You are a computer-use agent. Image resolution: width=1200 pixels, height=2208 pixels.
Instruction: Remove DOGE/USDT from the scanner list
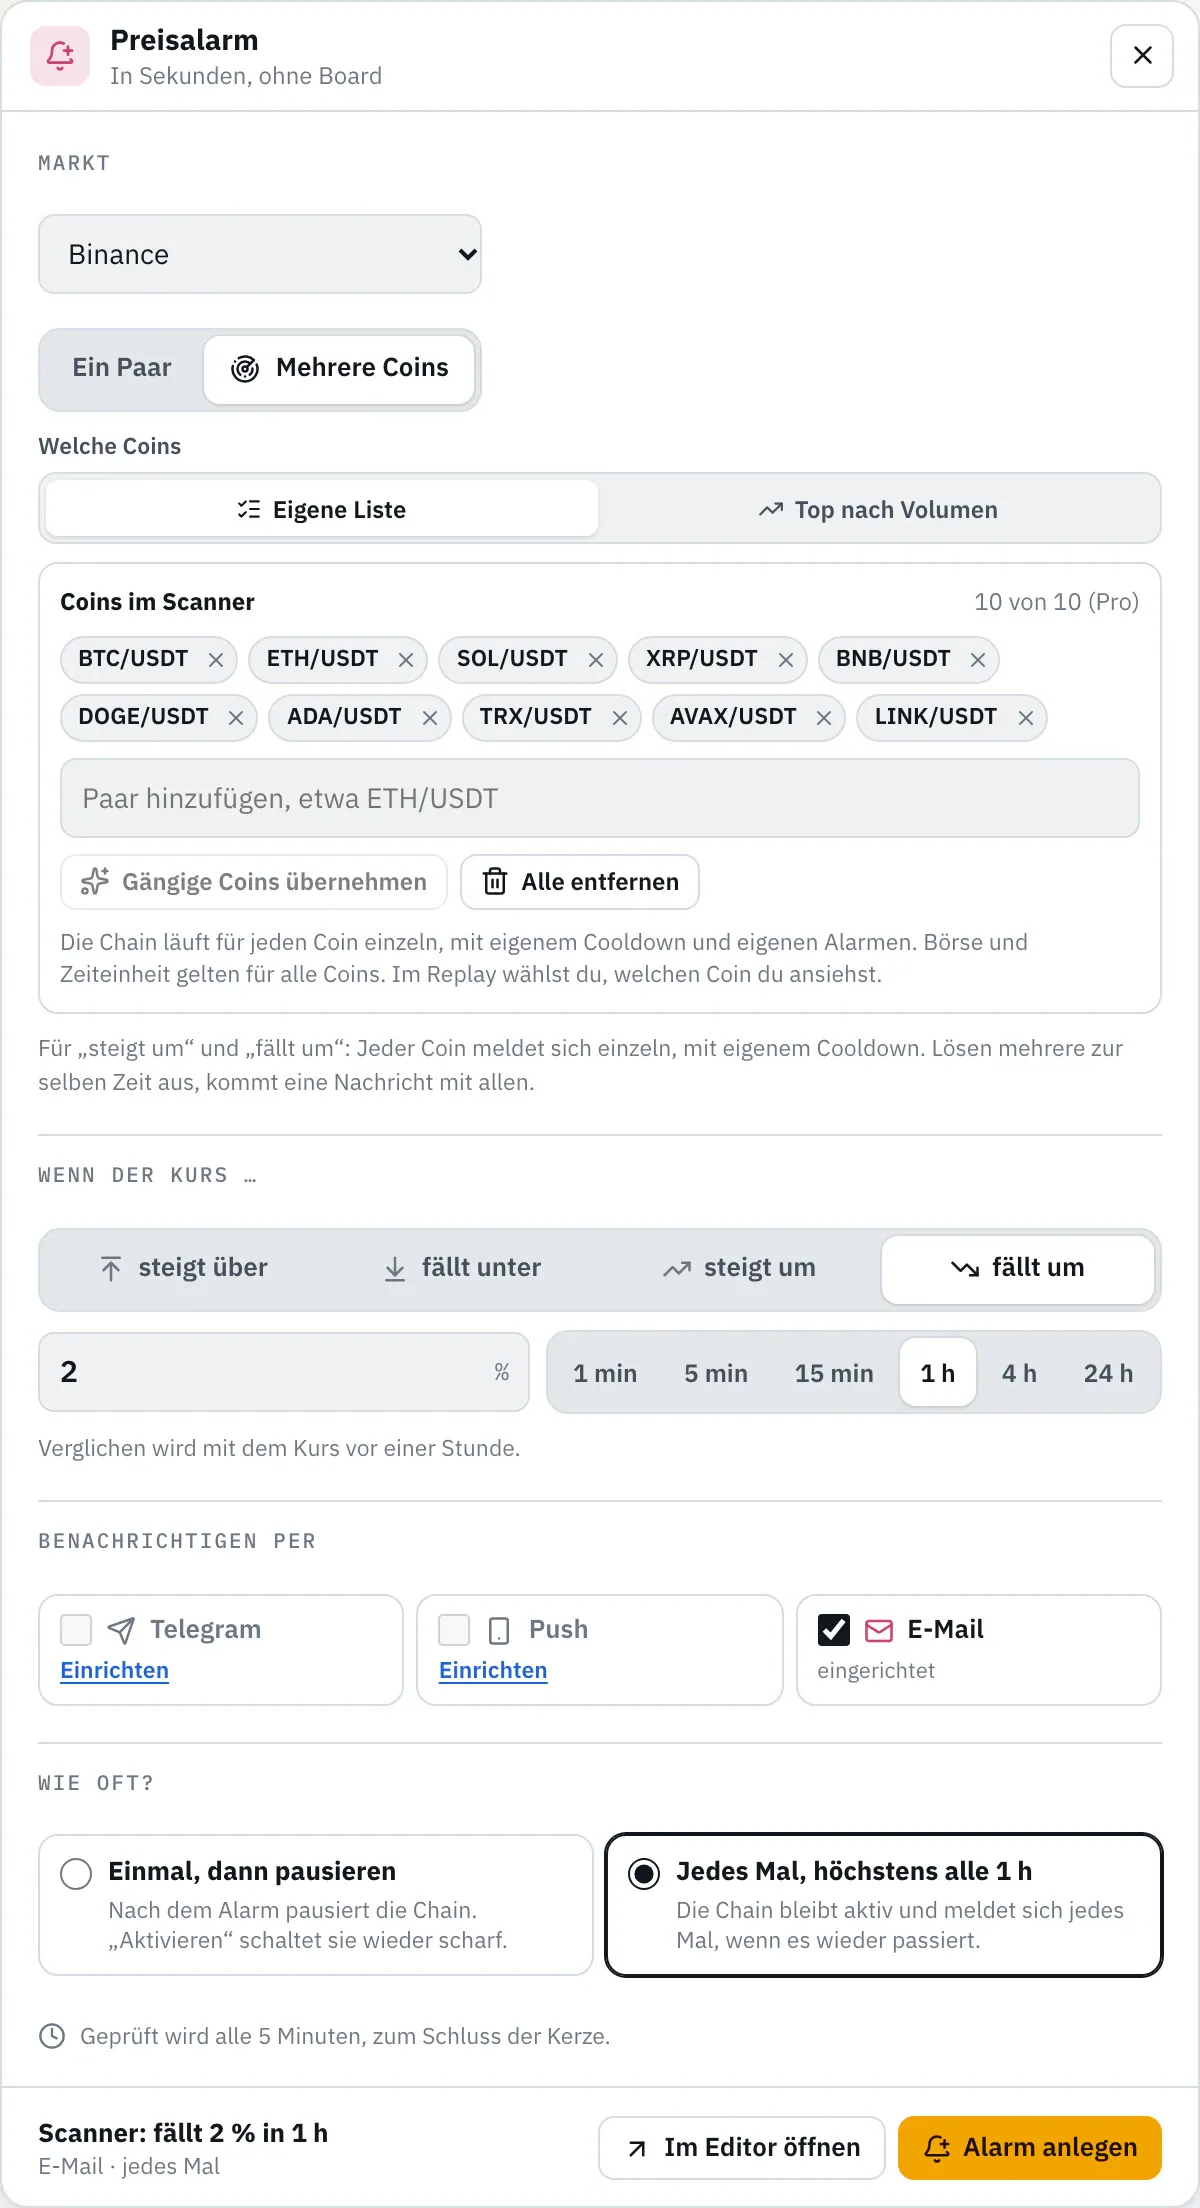tap(235, 718)
